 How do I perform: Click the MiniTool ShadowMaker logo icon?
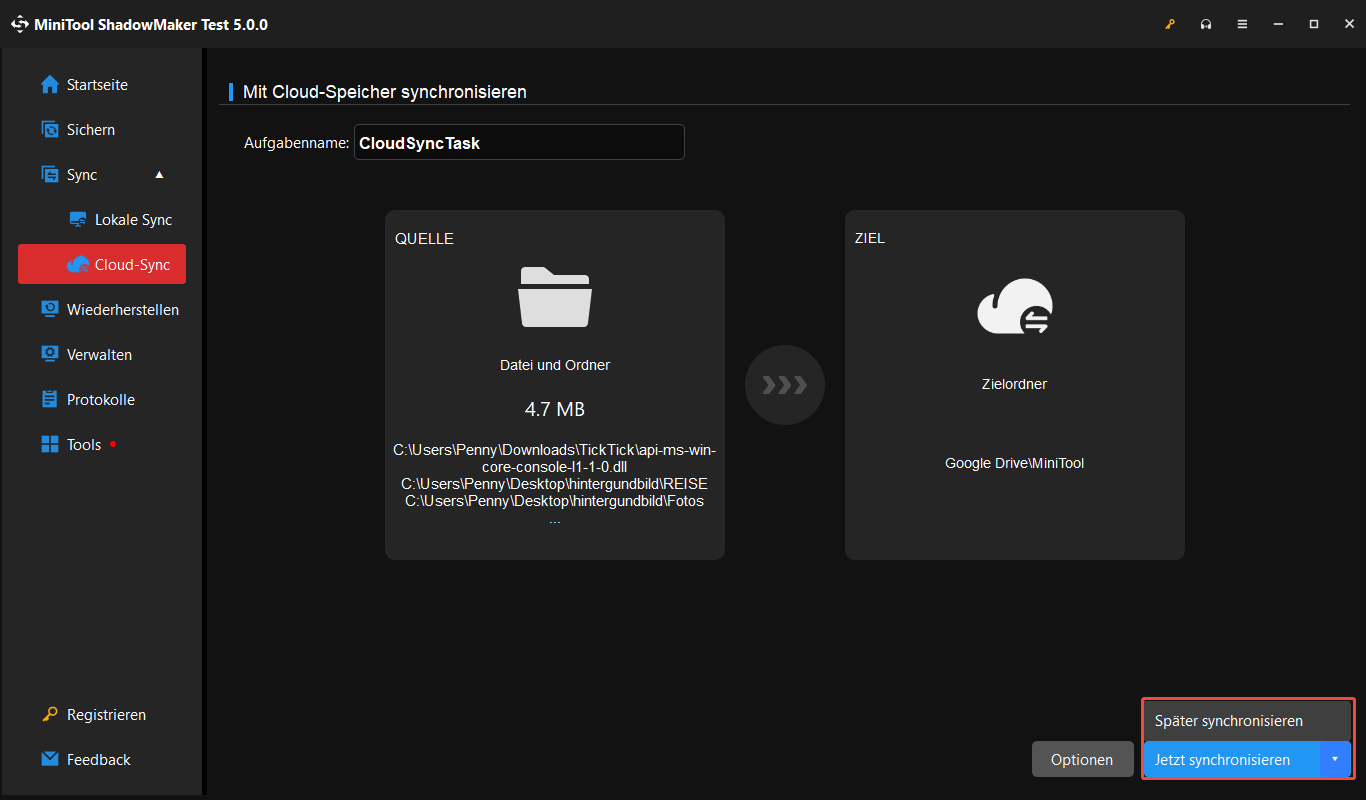(20, 24)
